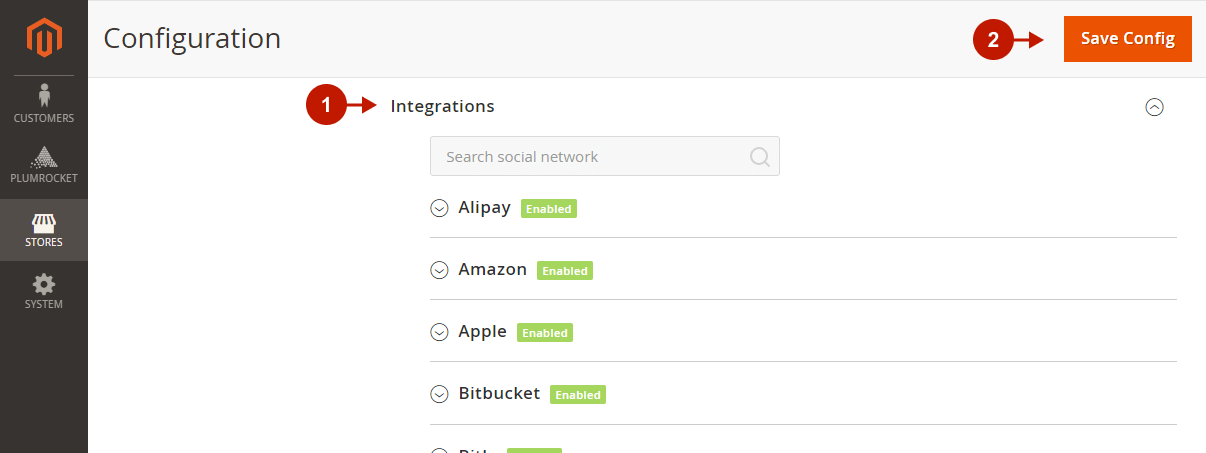Click red step marker number 2
1206x453 pixels.
pyautogui.click(x=992, y=40)
